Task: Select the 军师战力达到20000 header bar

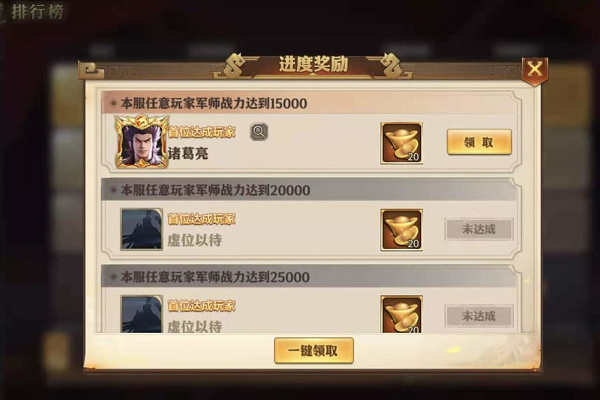Action: (309, 190)
